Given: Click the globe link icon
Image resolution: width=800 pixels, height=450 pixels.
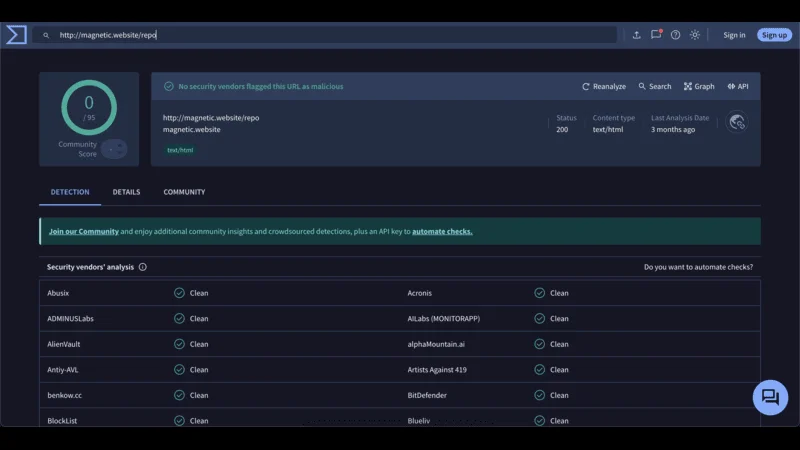Looking at the screenshot, I should tap(737, 122).
